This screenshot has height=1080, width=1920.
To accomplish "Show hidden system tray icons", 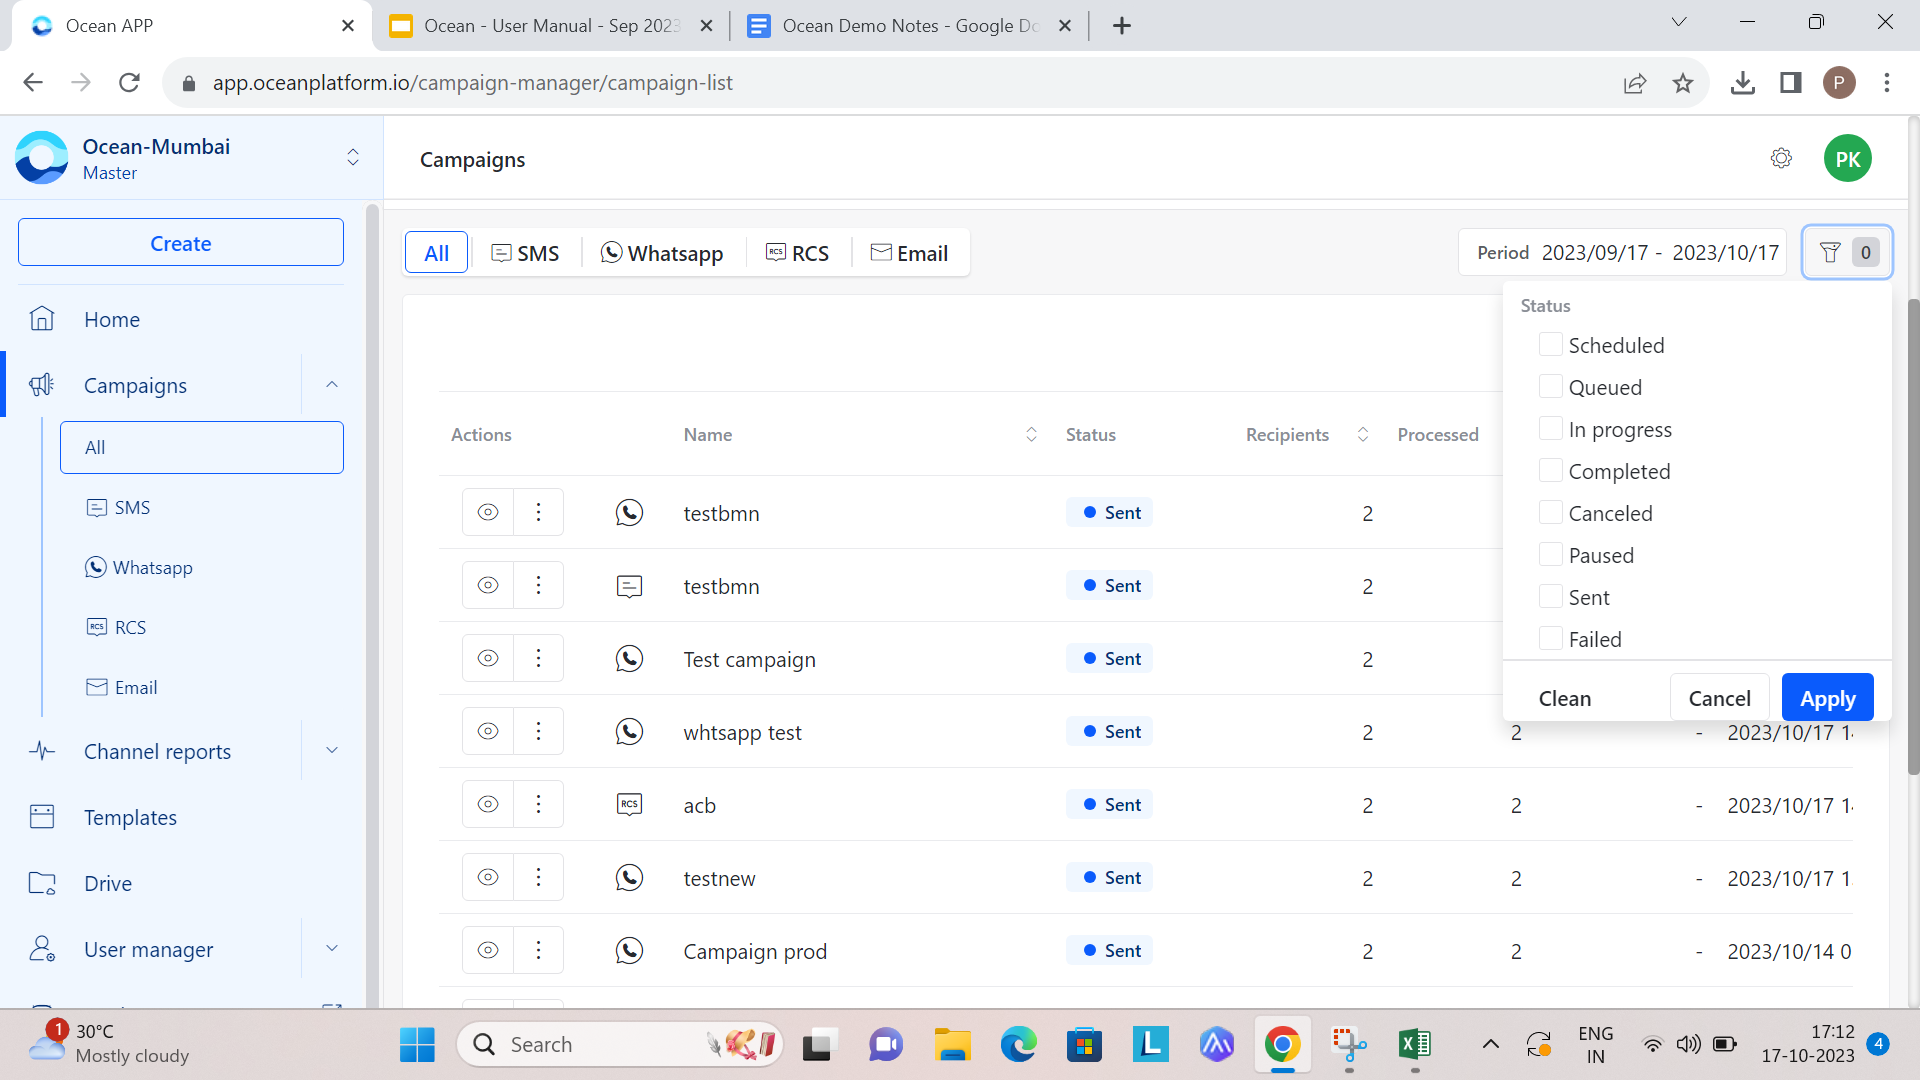I will tap(1490, 1045).
